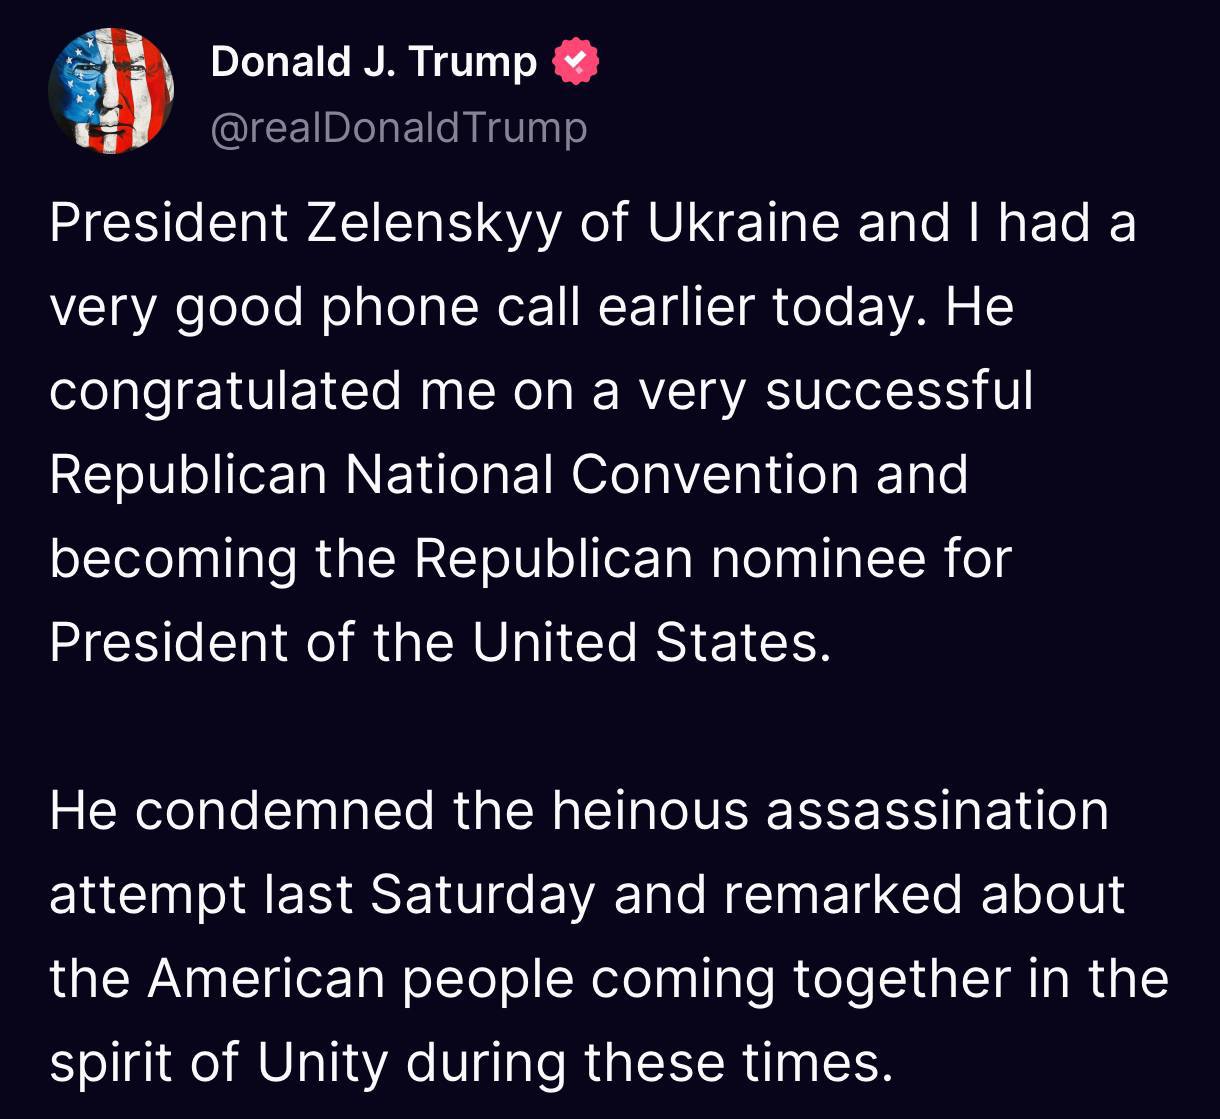Click the word "together" in the post
Viewport: 1220px width, 1119px height.
tap(903, 978)
